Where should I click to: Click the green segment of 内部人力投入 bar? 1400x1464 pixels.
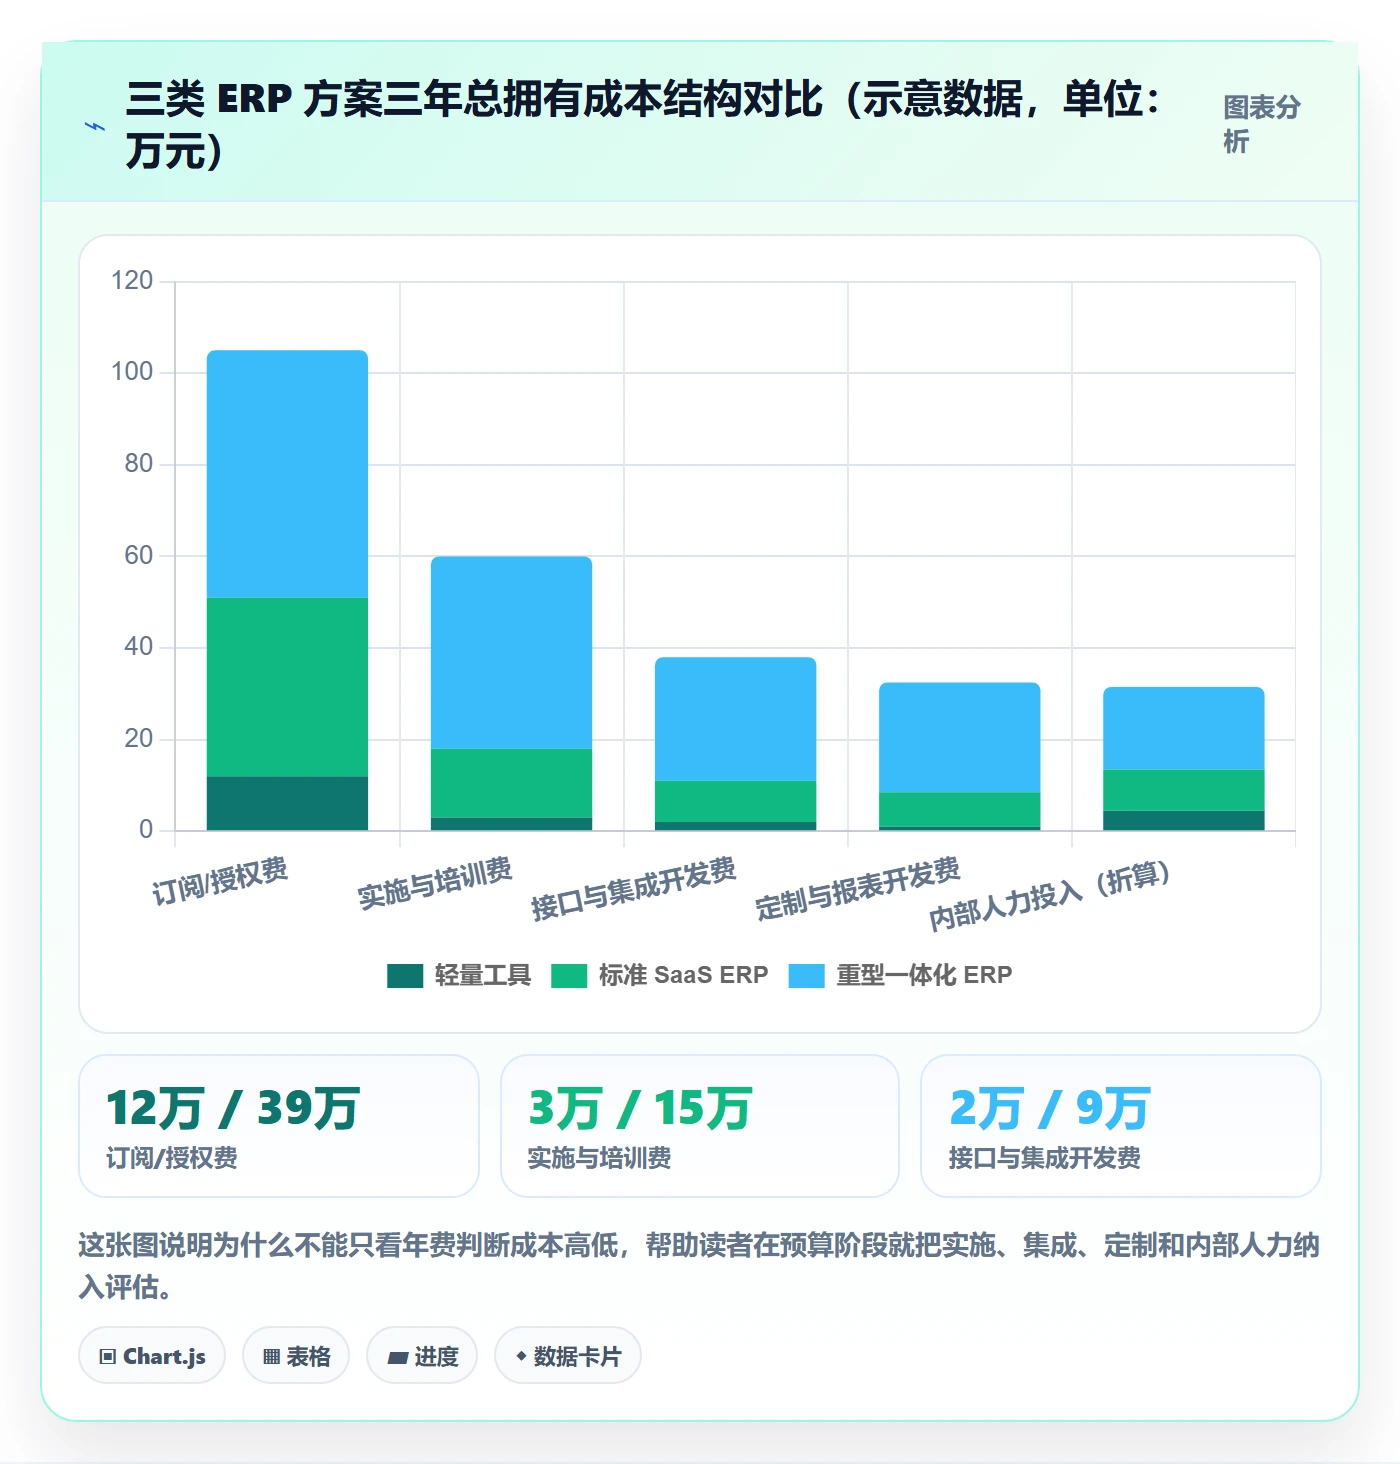[x=1183, y=790]
